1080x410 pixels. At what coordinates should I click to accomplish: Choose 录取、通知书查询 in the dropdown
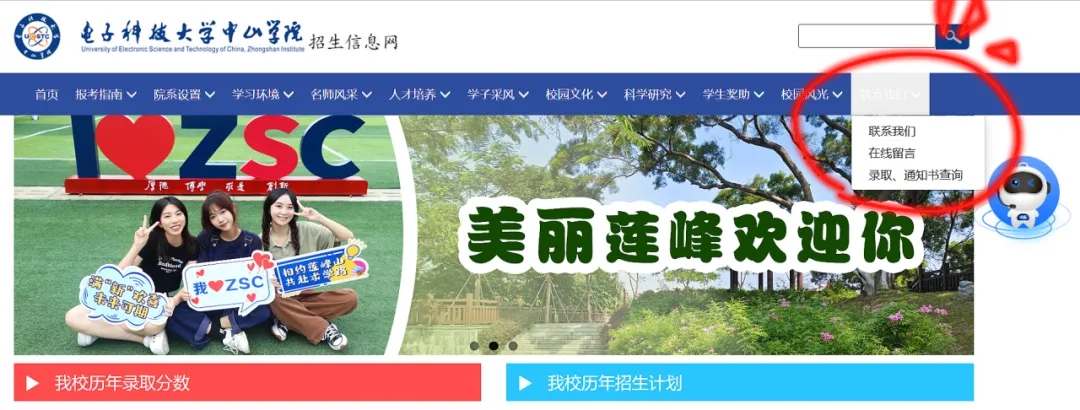click(915, 176)
